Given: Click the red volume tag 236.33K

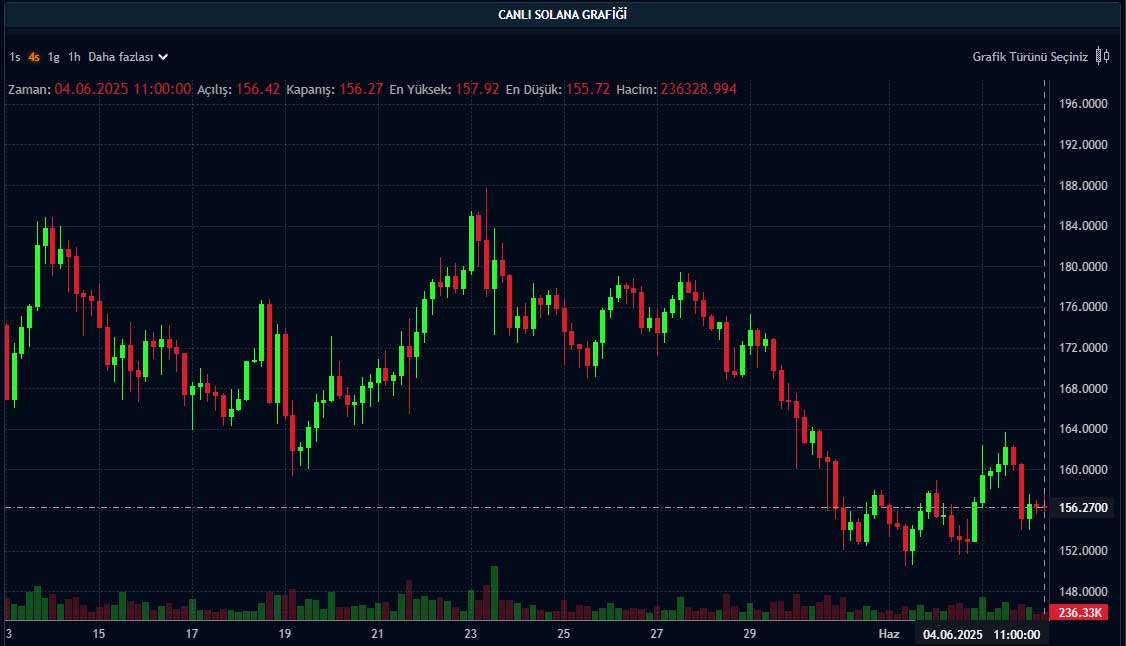Looking at the screenshot, I should click(x=1079, y=612).
